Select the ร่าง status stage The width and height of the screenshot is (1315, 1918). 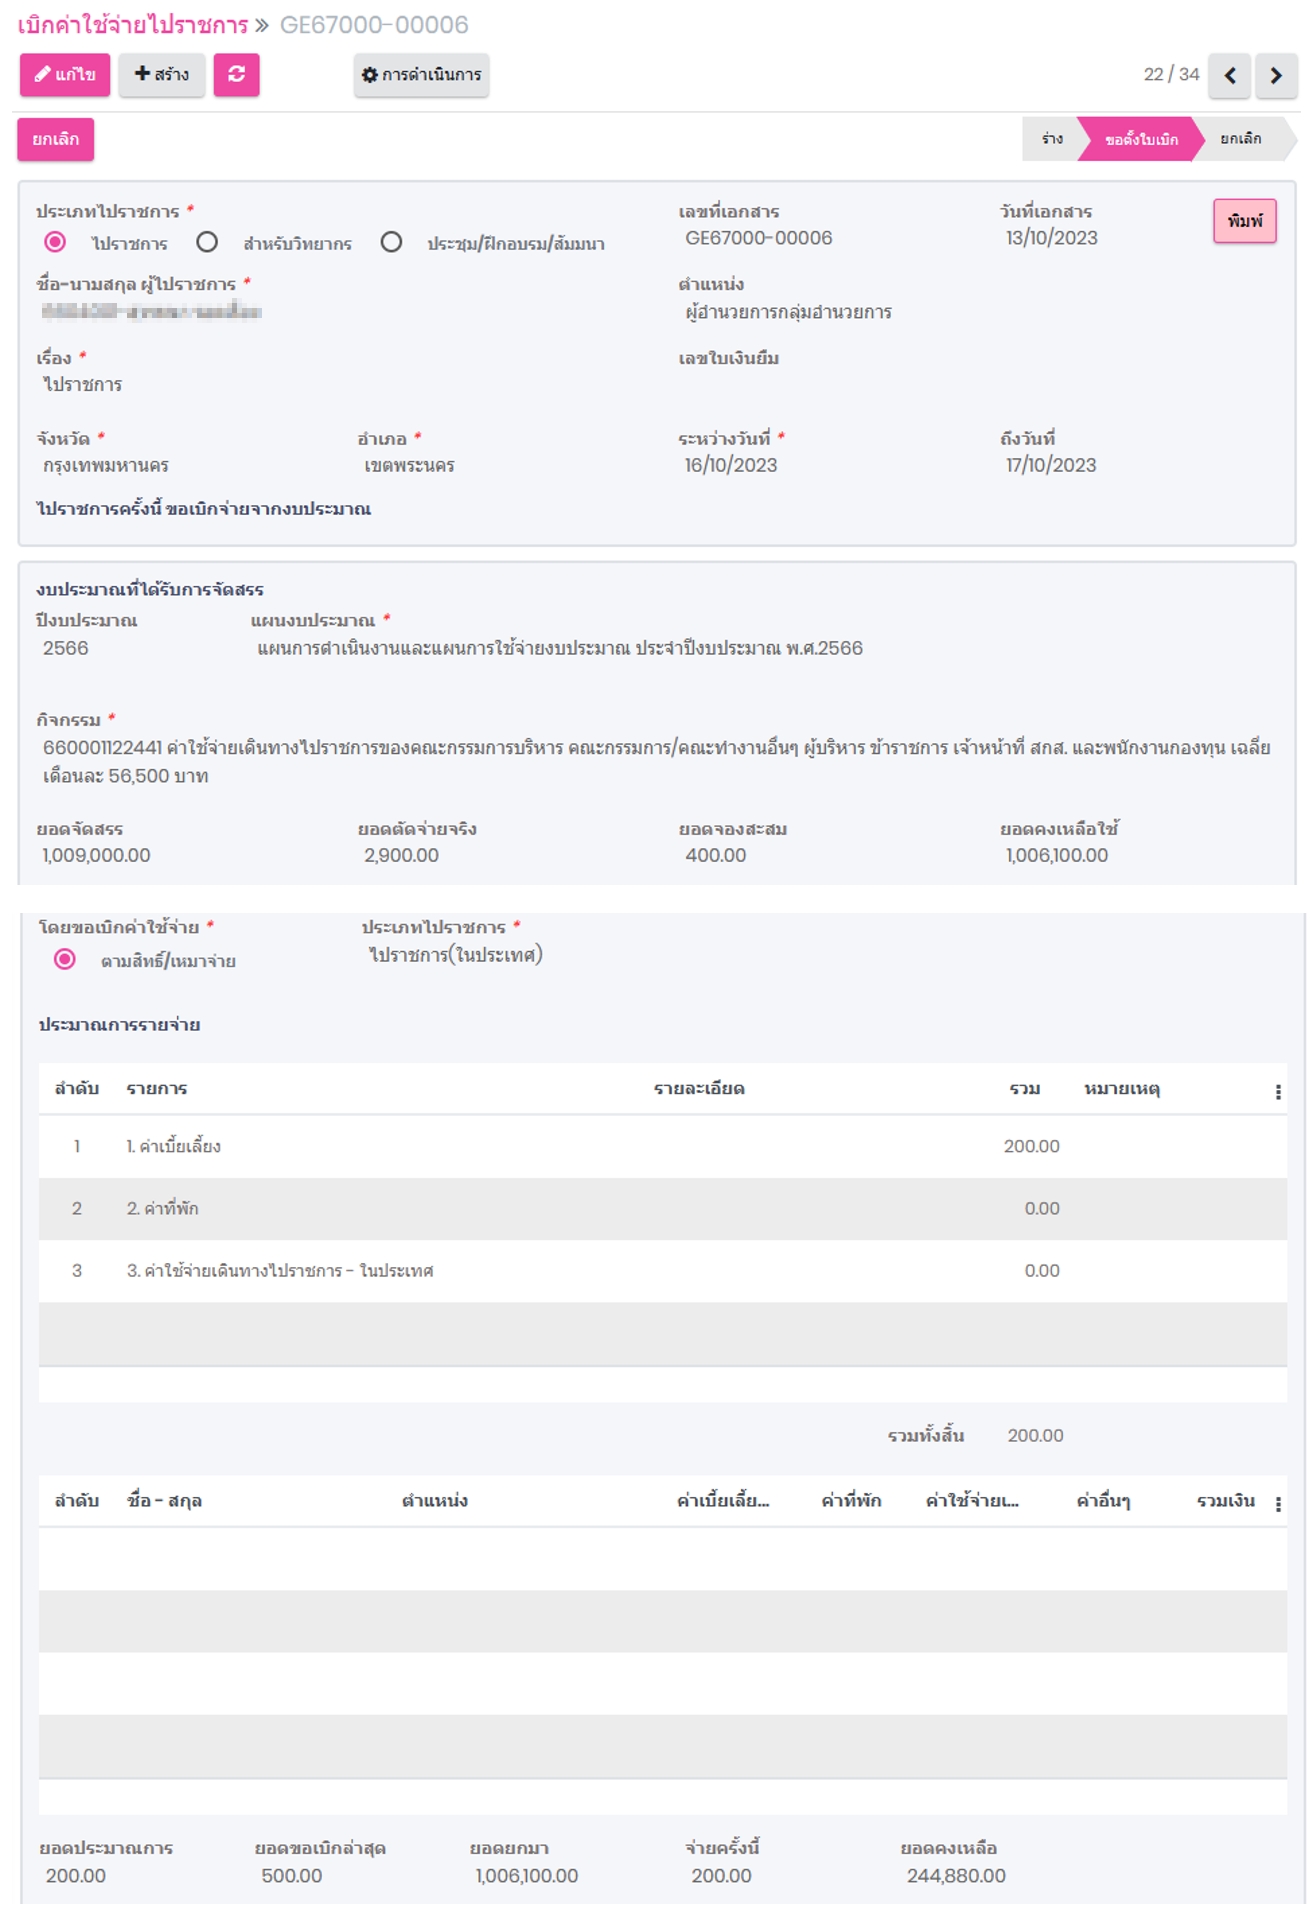coord(1051,139)
